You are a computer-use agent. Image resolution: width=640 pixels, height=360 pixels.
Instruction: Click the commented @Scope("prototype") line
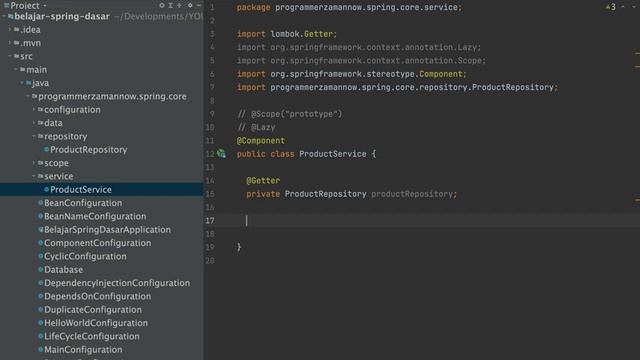290,114
